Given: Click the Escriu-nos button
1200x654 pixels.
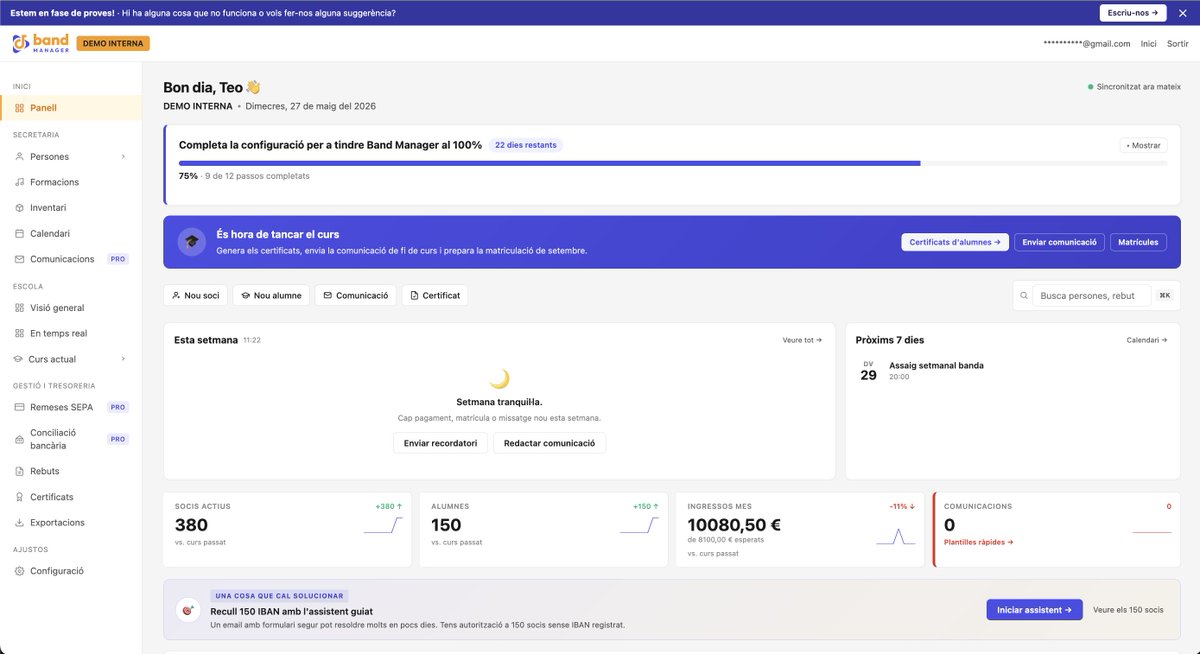Looking at the screenshot, I should tap(1133, 13).
